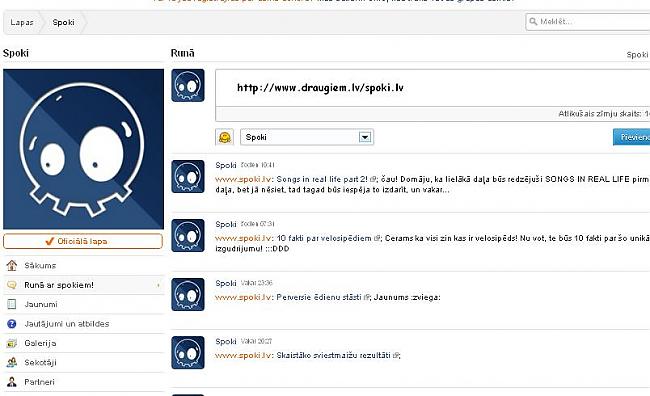Image resolution: width=650 pixels, height=396 pixels.
Task: Open www.spoki.lv link in Songs in real life post
Action: (243, 179)
